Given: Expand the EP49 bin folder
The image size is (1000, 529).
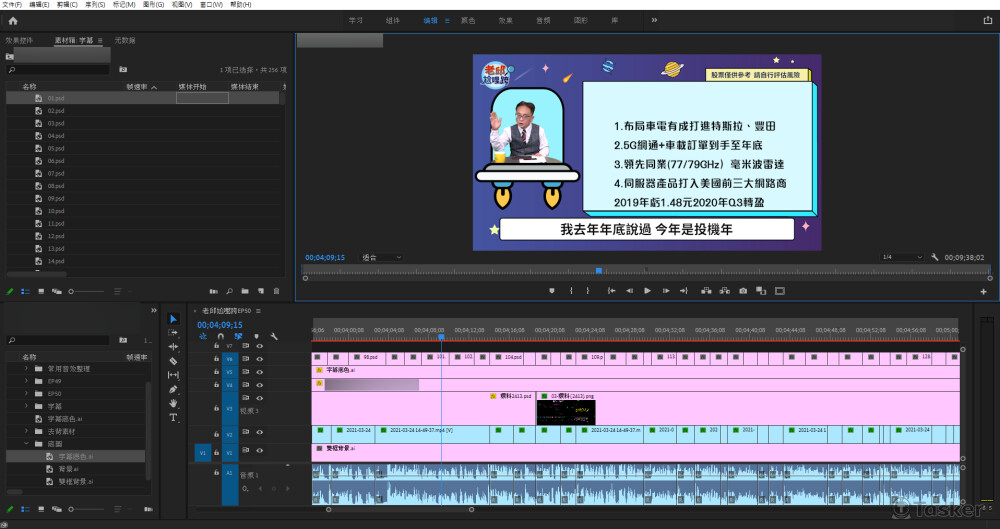Looking at the screenshot, I should pos(26,381).
